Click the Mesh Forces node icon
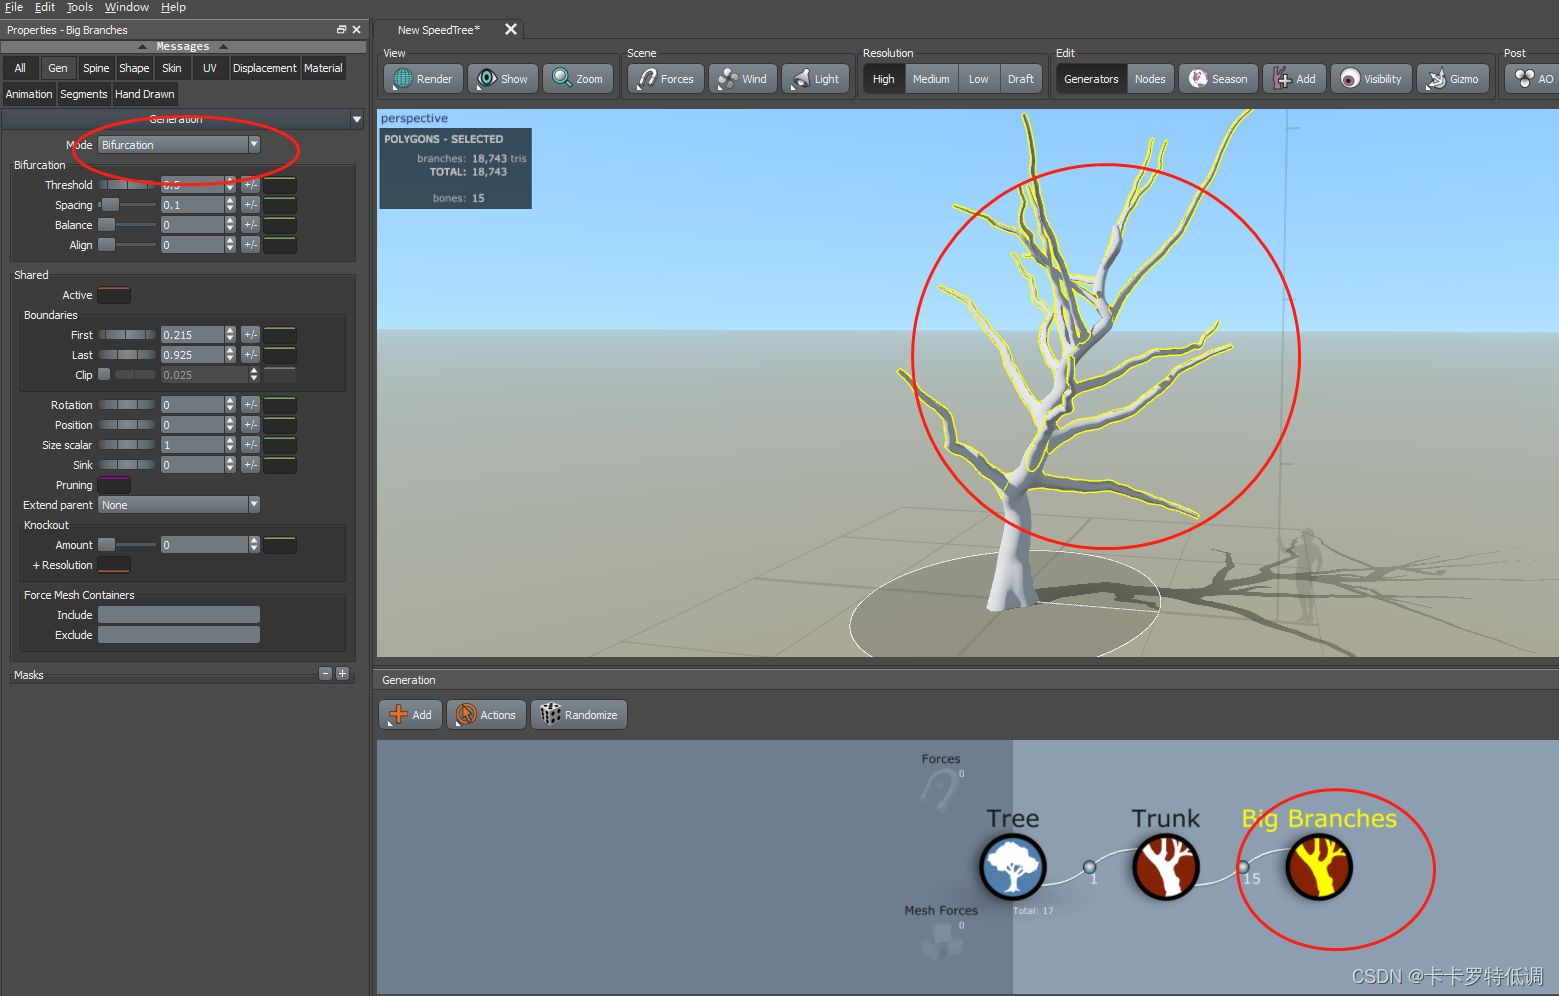 pos(941,939)
